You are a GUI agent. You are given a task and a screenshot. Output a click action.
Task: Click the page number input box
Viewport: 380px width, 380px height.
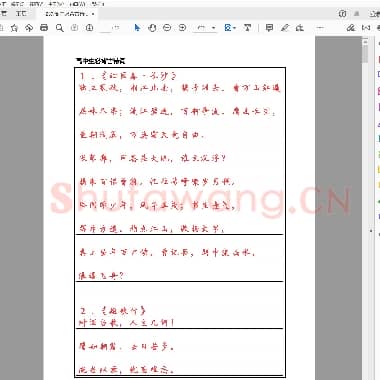pos(105,28)
